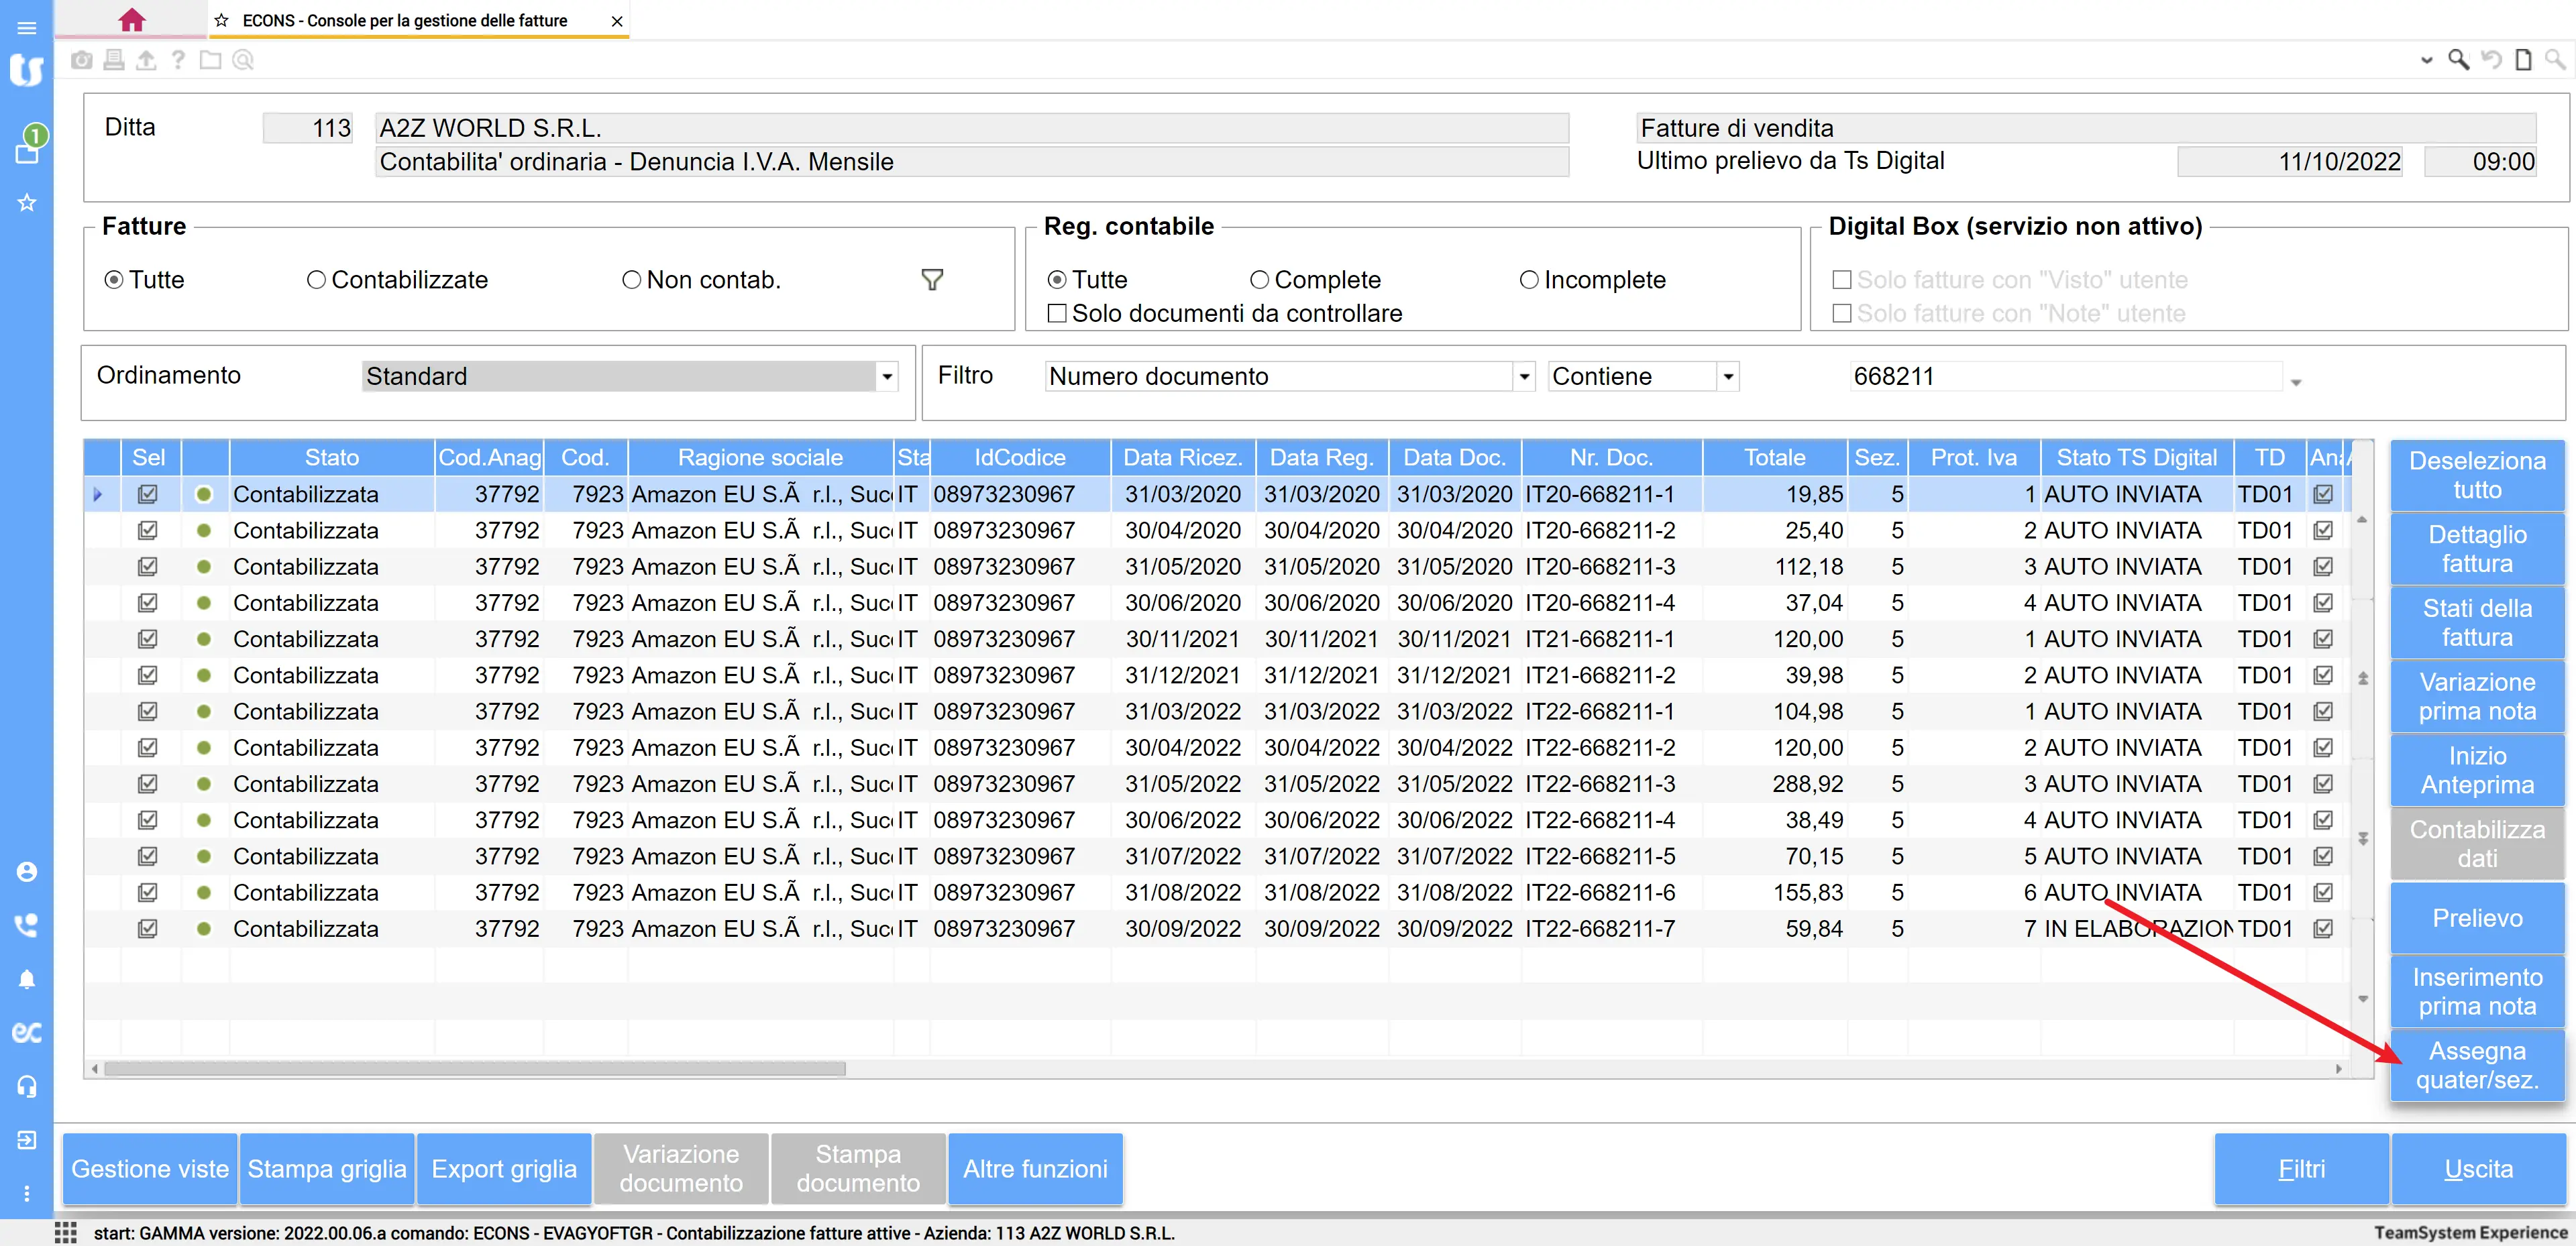Click the horizontal scrollbar below the grid
Viewport: 2576px width, 1246px height.
474,1068
